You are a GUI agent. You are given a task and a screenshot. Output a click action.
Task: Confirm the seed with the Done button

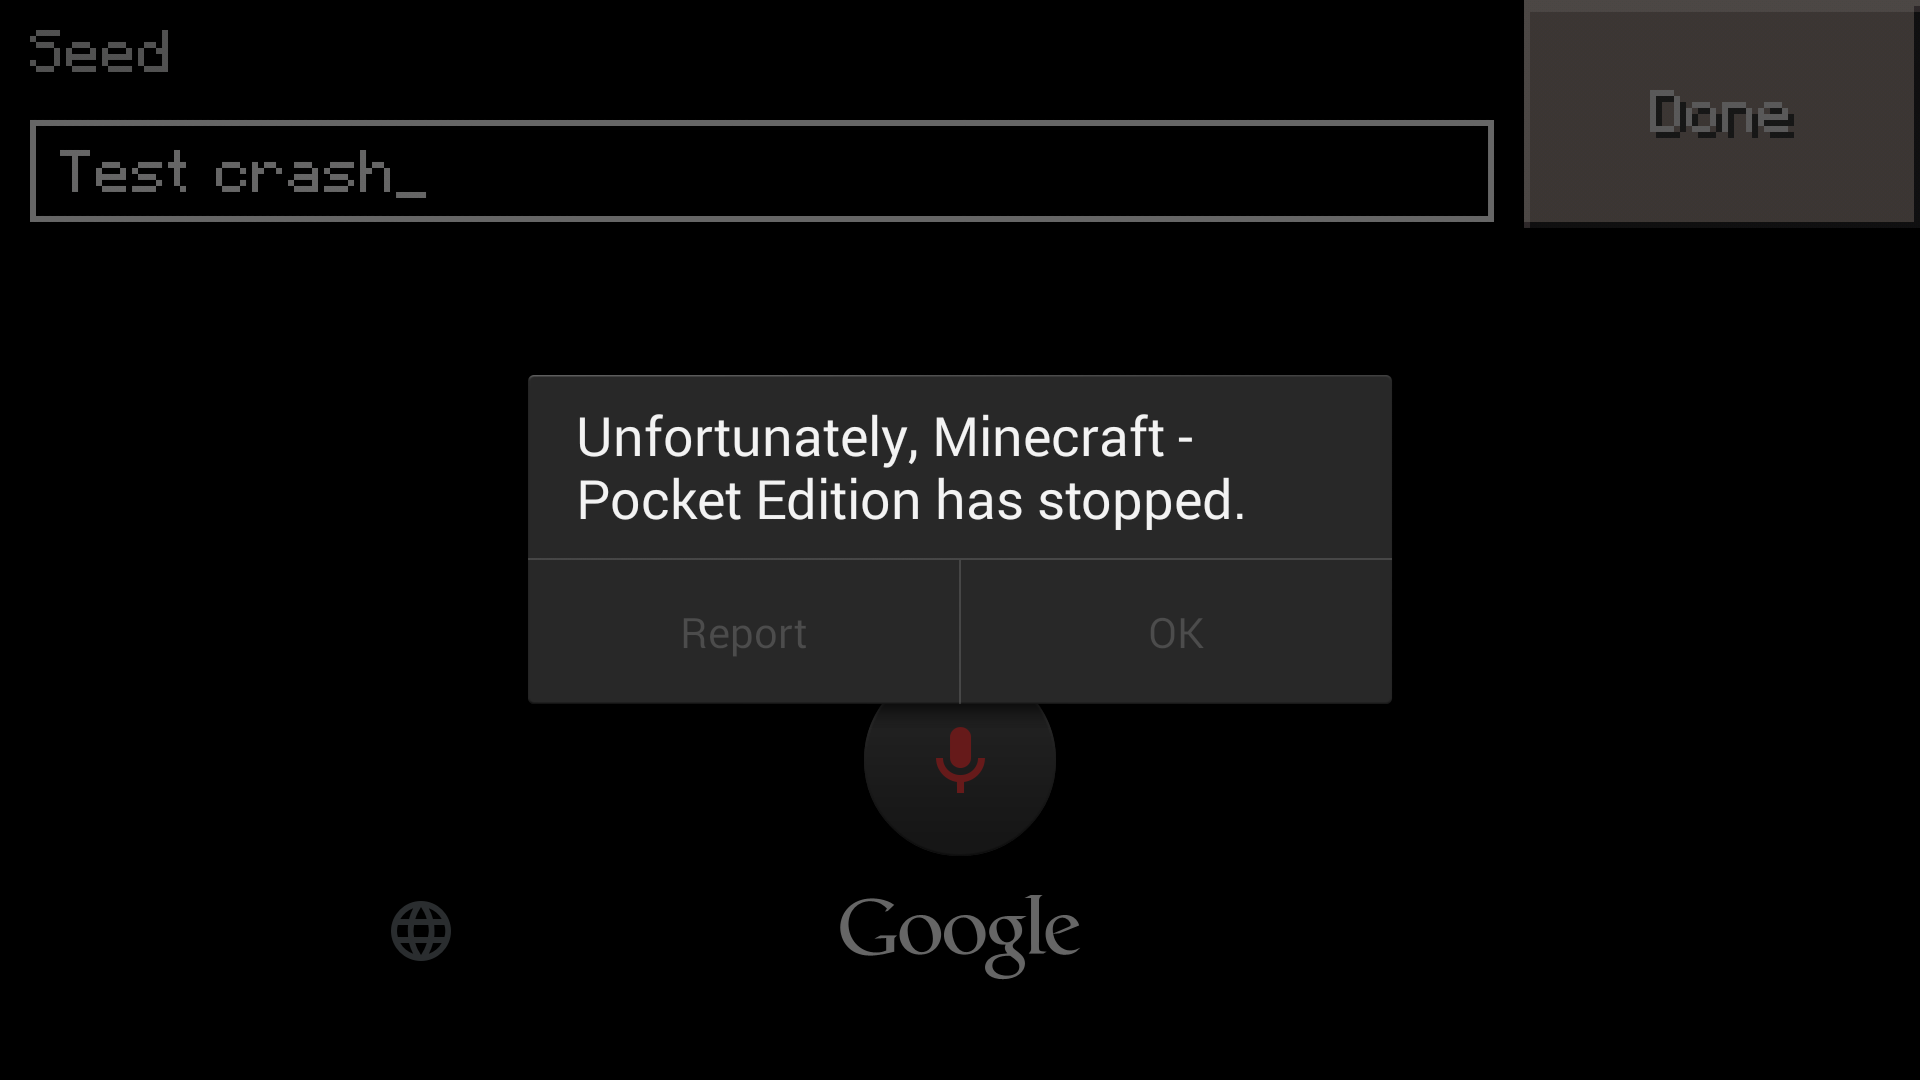coord(1721,114)
